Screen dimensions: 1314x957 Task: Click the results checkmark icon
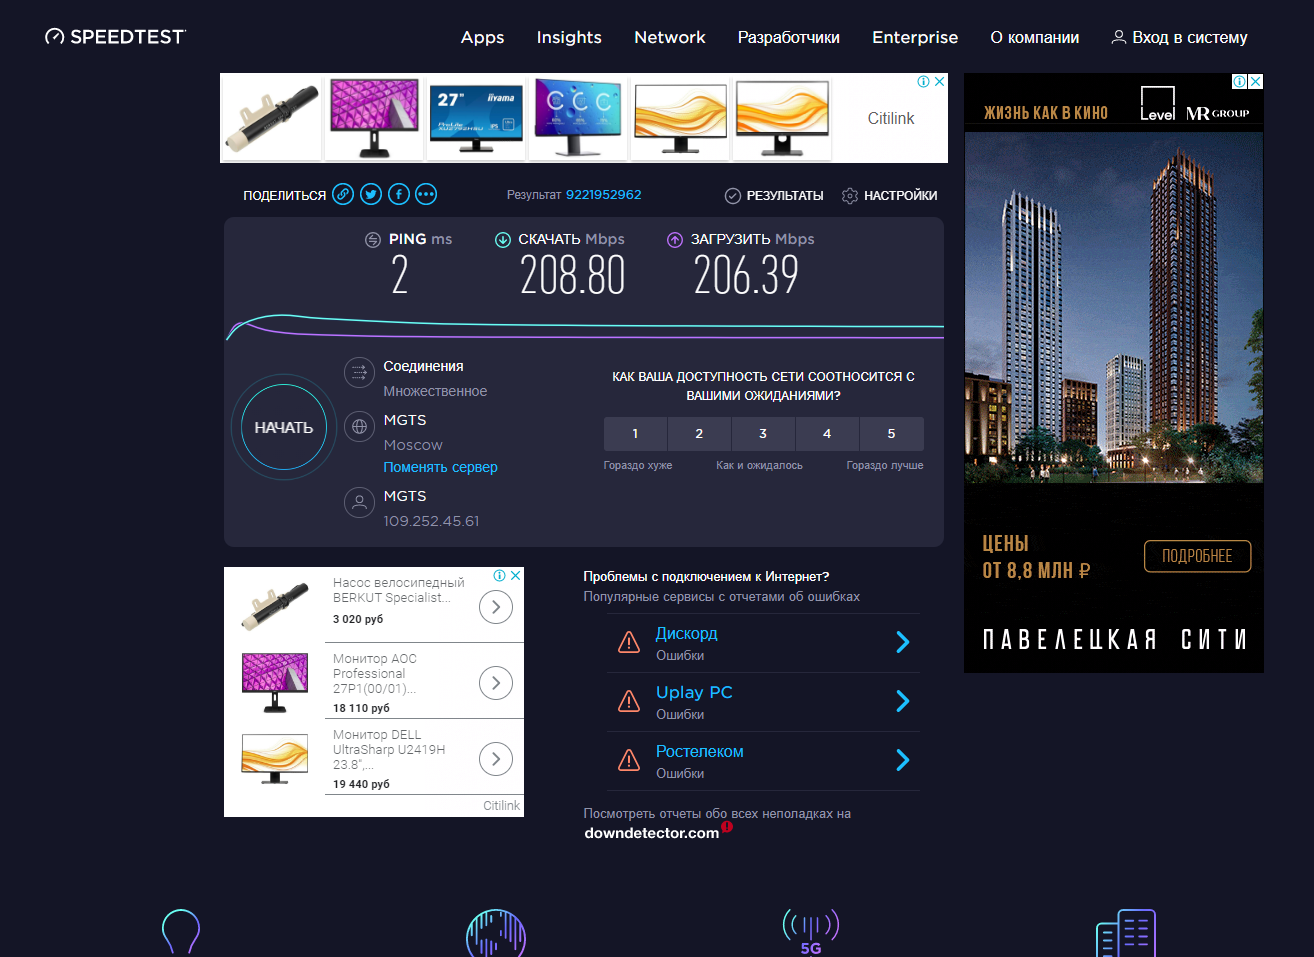[x=732, y=195]
